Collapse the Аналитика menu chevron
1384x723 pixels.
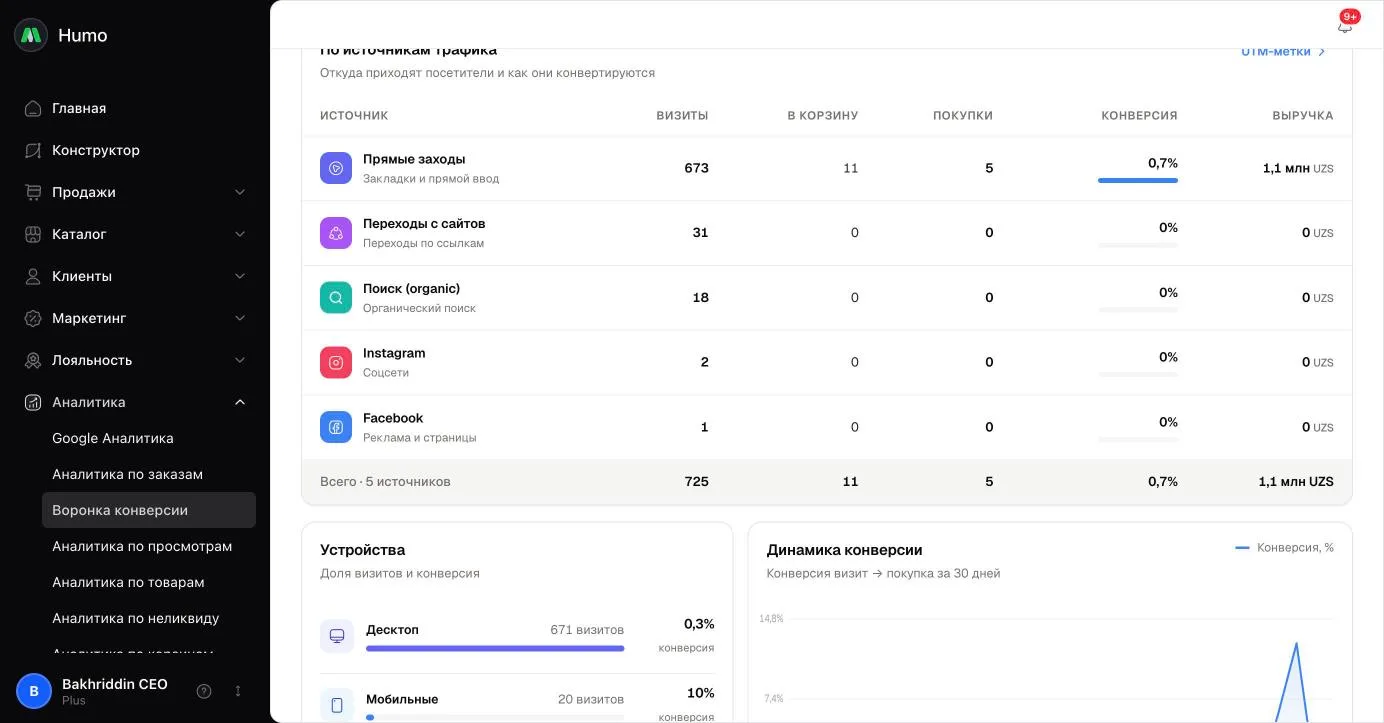[240, 402]
